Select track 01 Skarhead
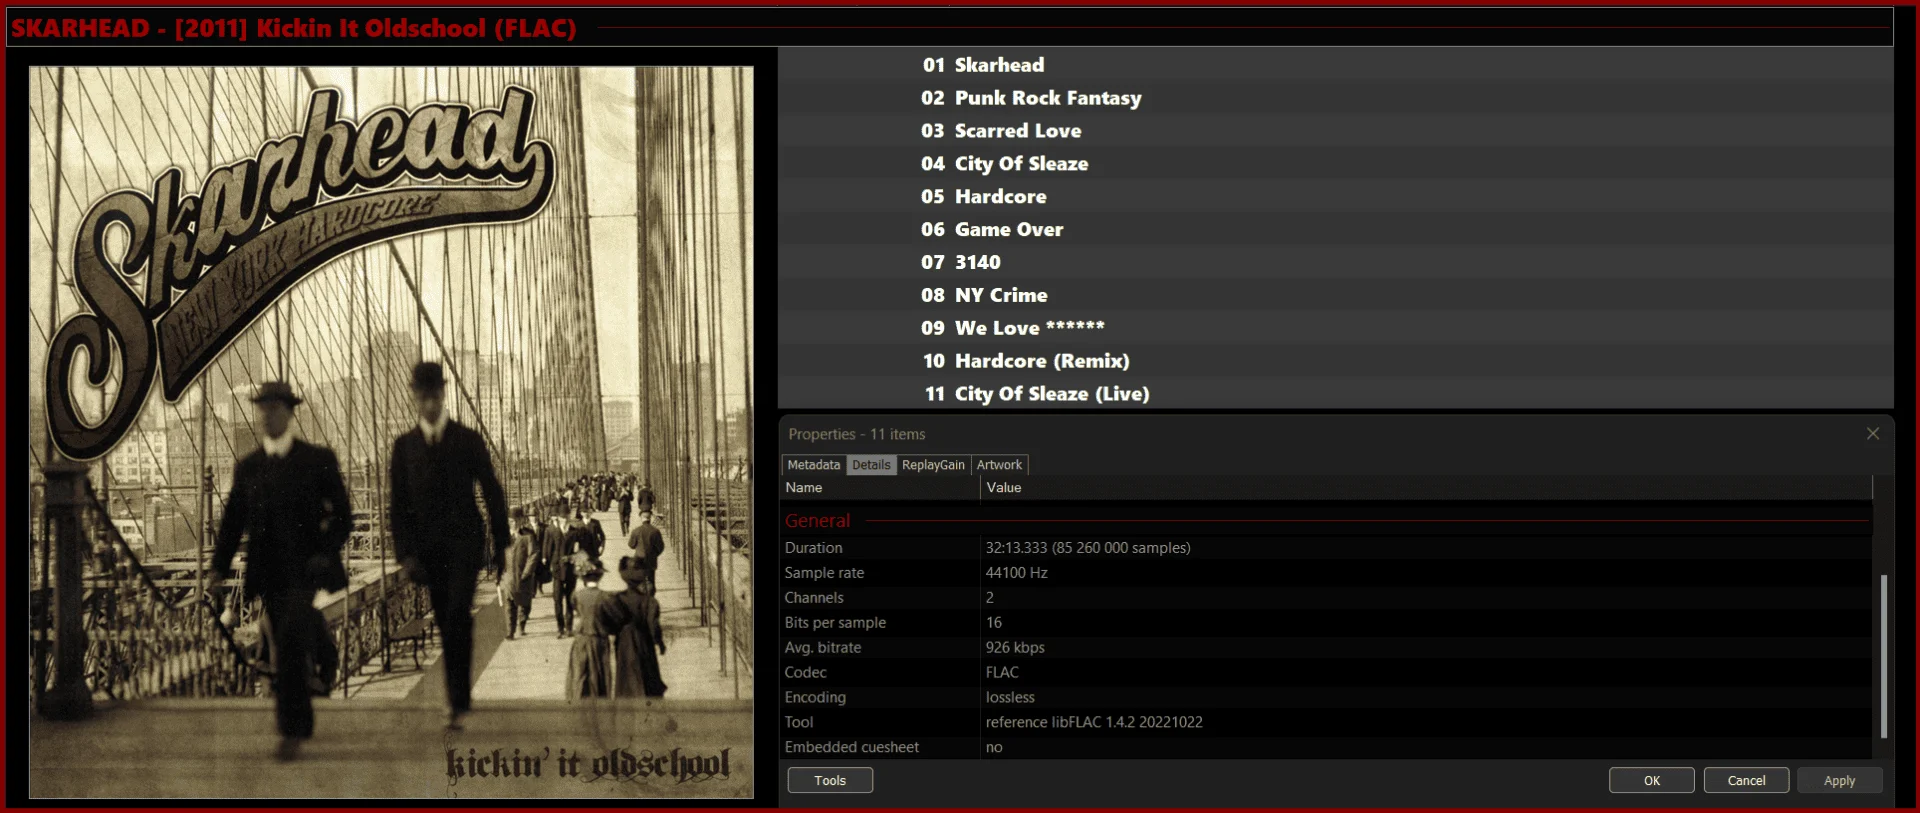Image resolution: width=1920 pixels, height=813 pixels. pyautogui.click(x=1336, y=65)
